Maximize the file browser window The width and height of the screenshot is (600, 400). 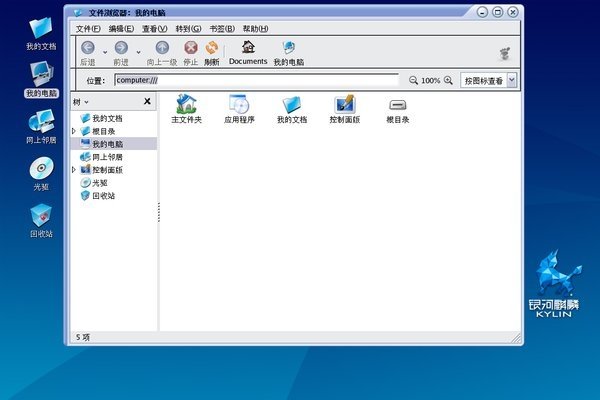coord(497,12)
